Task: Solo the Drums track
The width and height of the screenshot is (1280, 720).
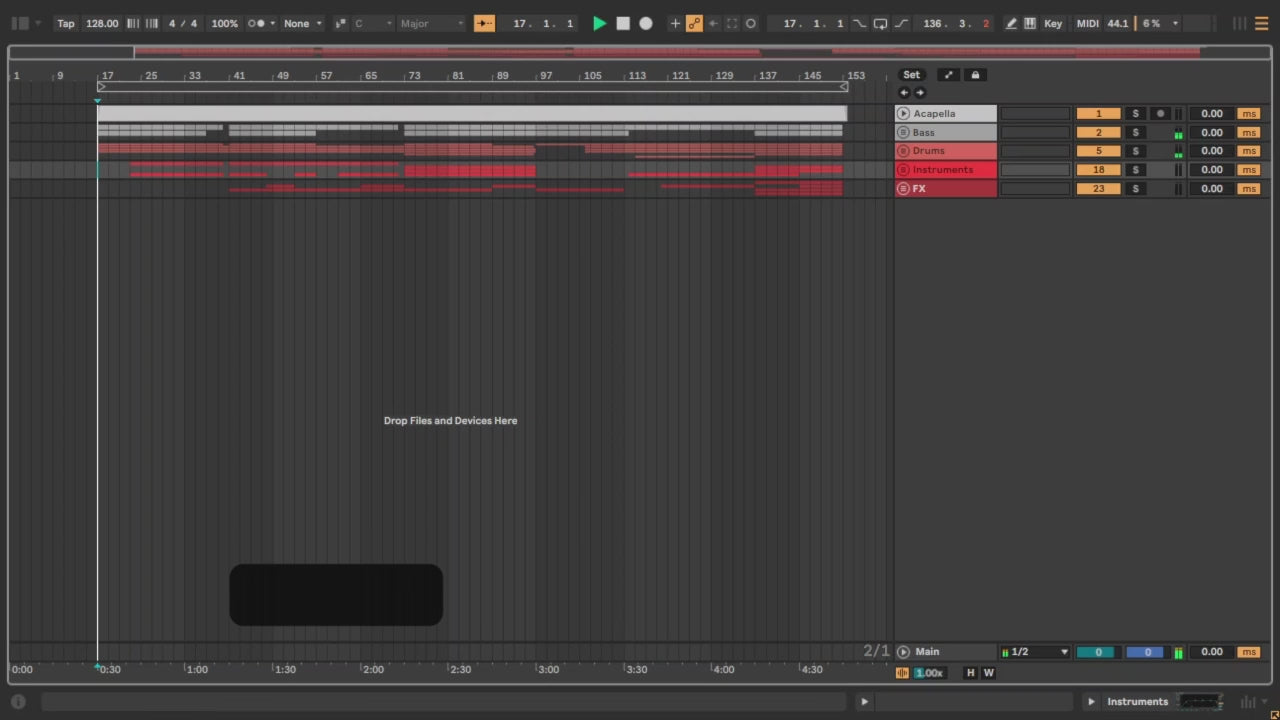Action: [x=1135, y=151]
